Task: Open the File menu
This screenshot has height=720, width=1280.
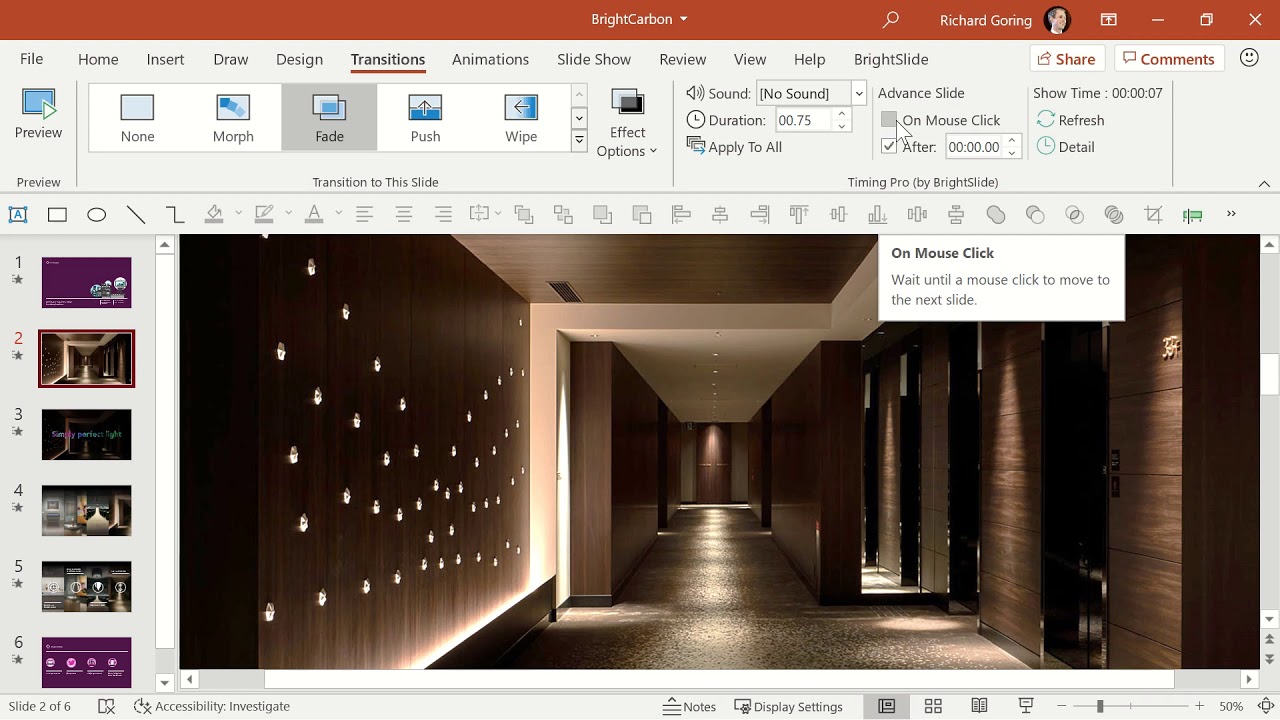Action: [32, 59]
